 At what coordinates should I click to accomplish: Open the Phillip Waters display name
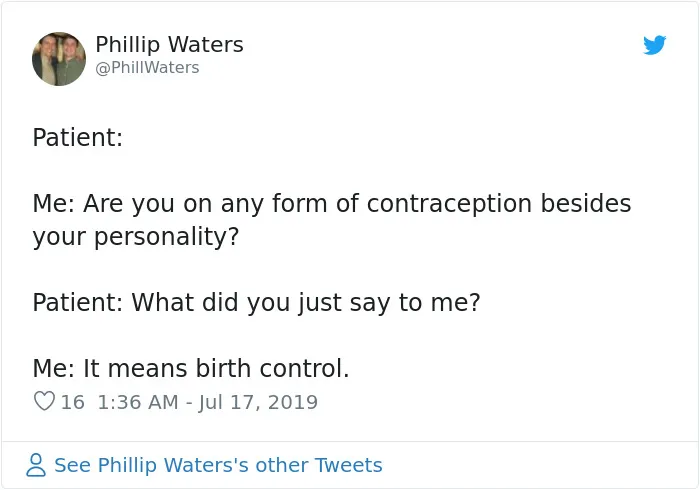pyautogui.click(x=169, y=44)
